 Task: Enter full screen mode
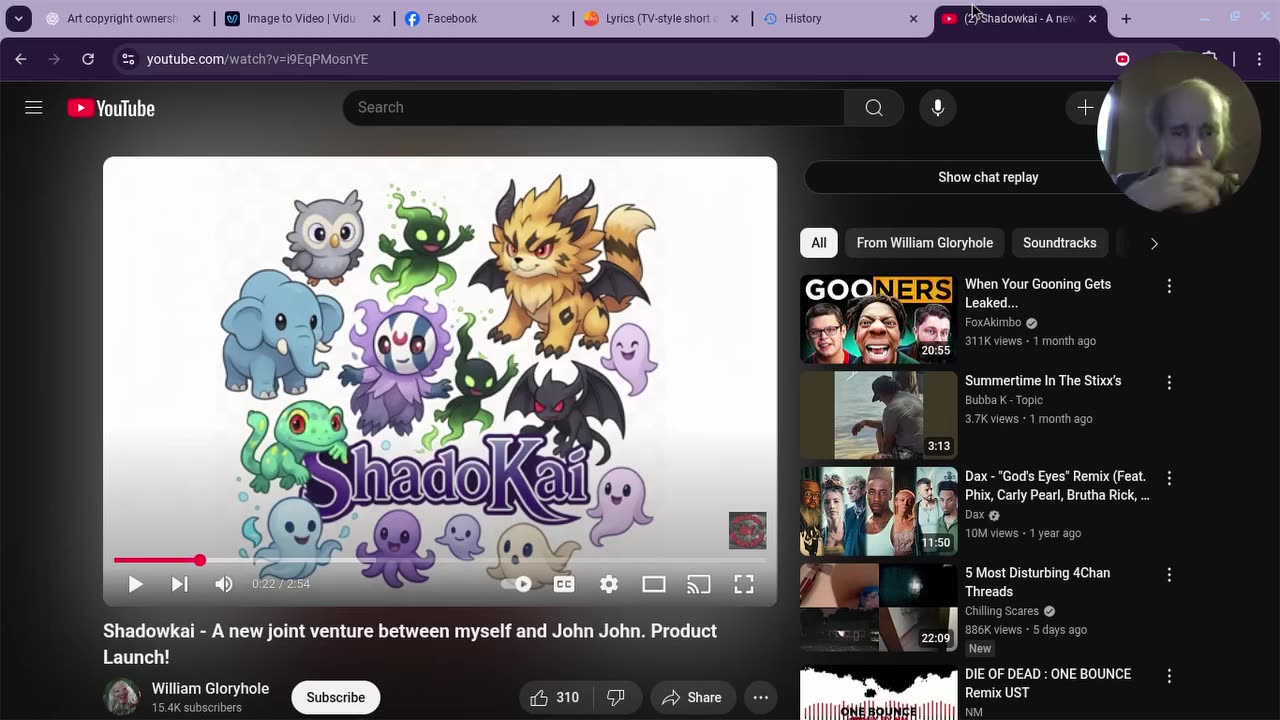744,584
